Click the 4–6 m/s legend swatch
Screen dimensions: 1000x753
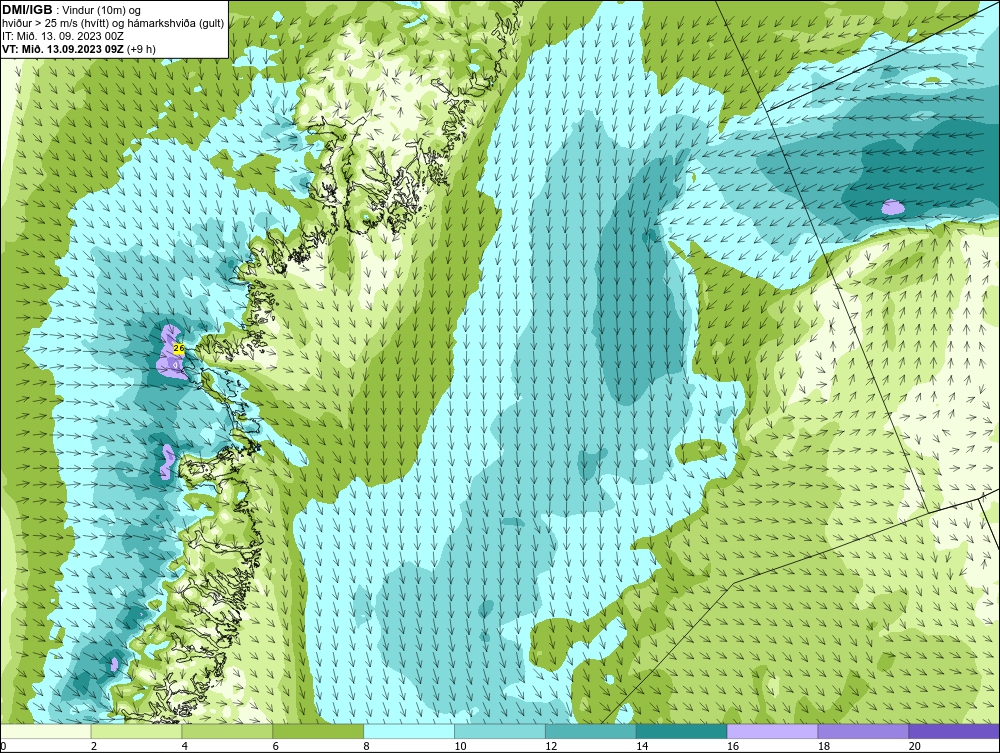click(x=227, y=731)
